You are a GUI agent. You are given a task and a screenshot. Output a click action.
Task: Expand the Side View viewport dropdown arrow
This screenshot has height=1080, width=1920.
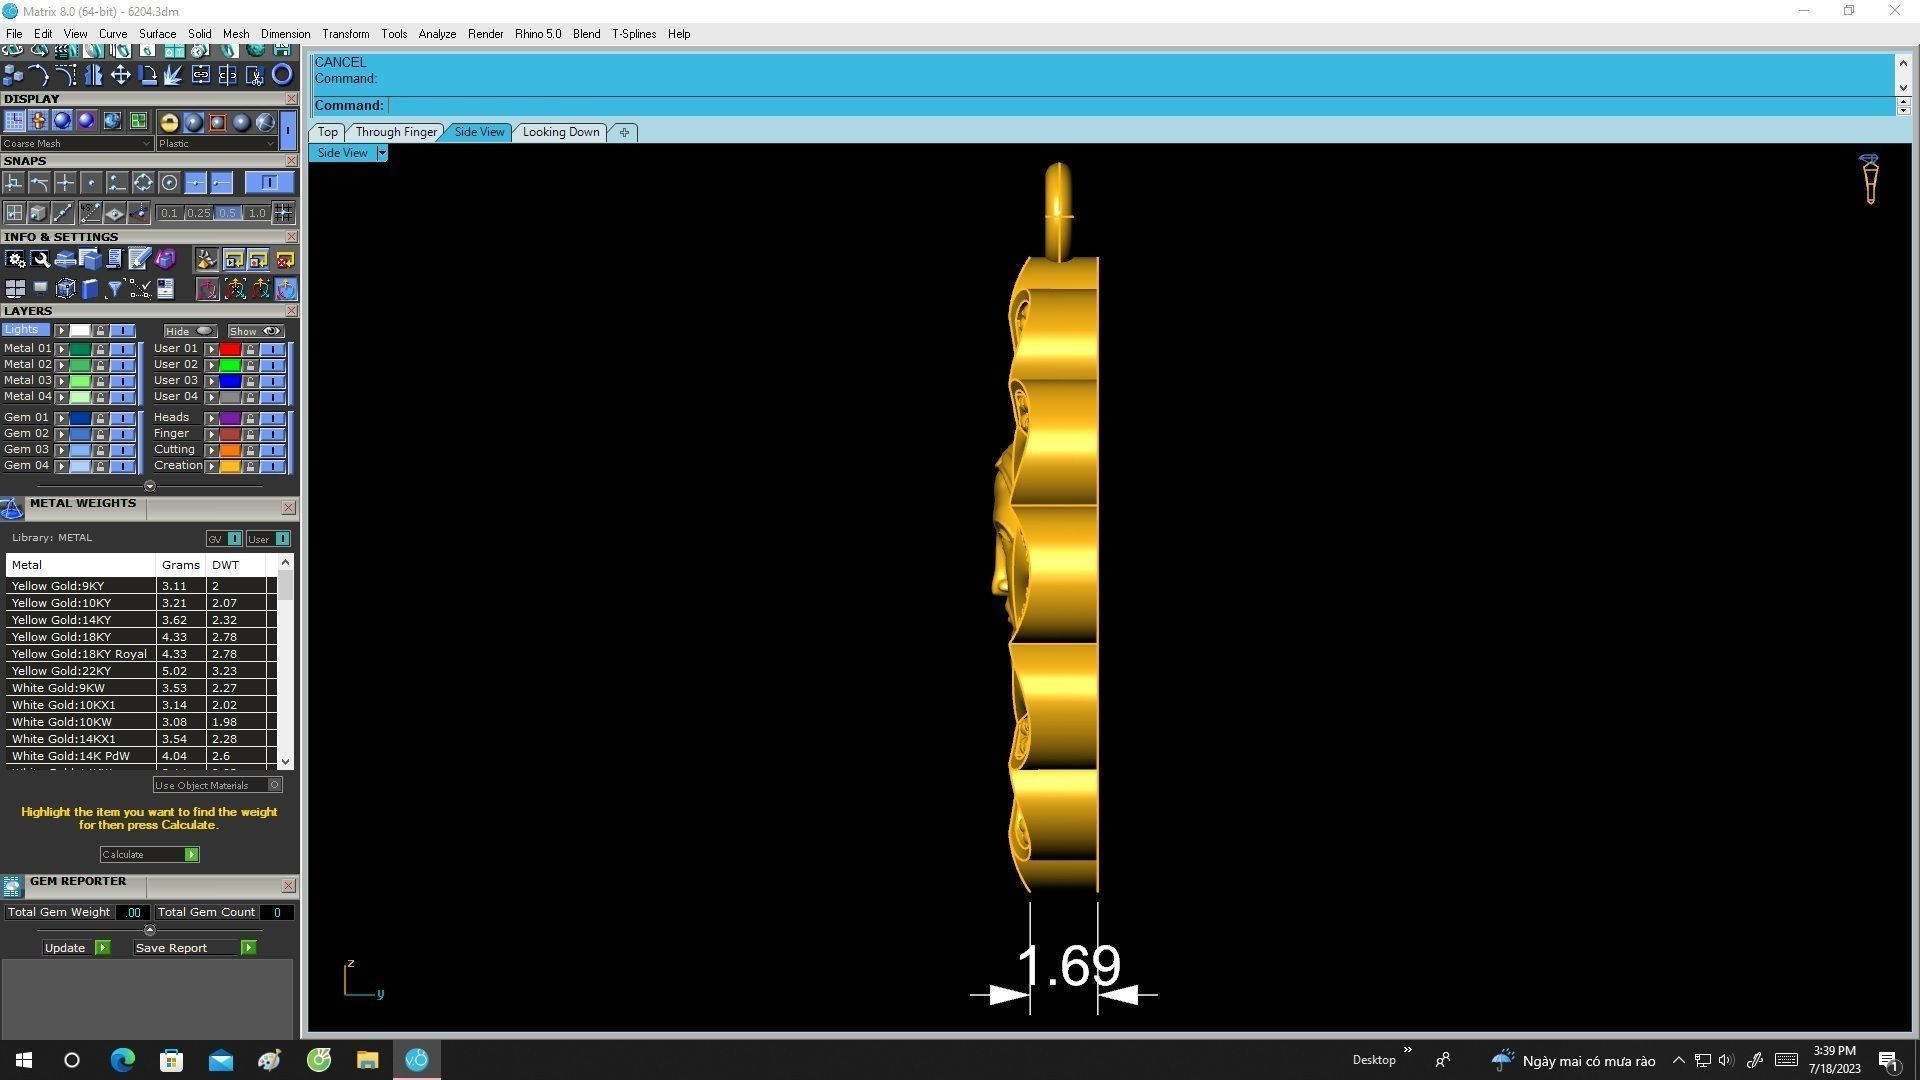381,153
